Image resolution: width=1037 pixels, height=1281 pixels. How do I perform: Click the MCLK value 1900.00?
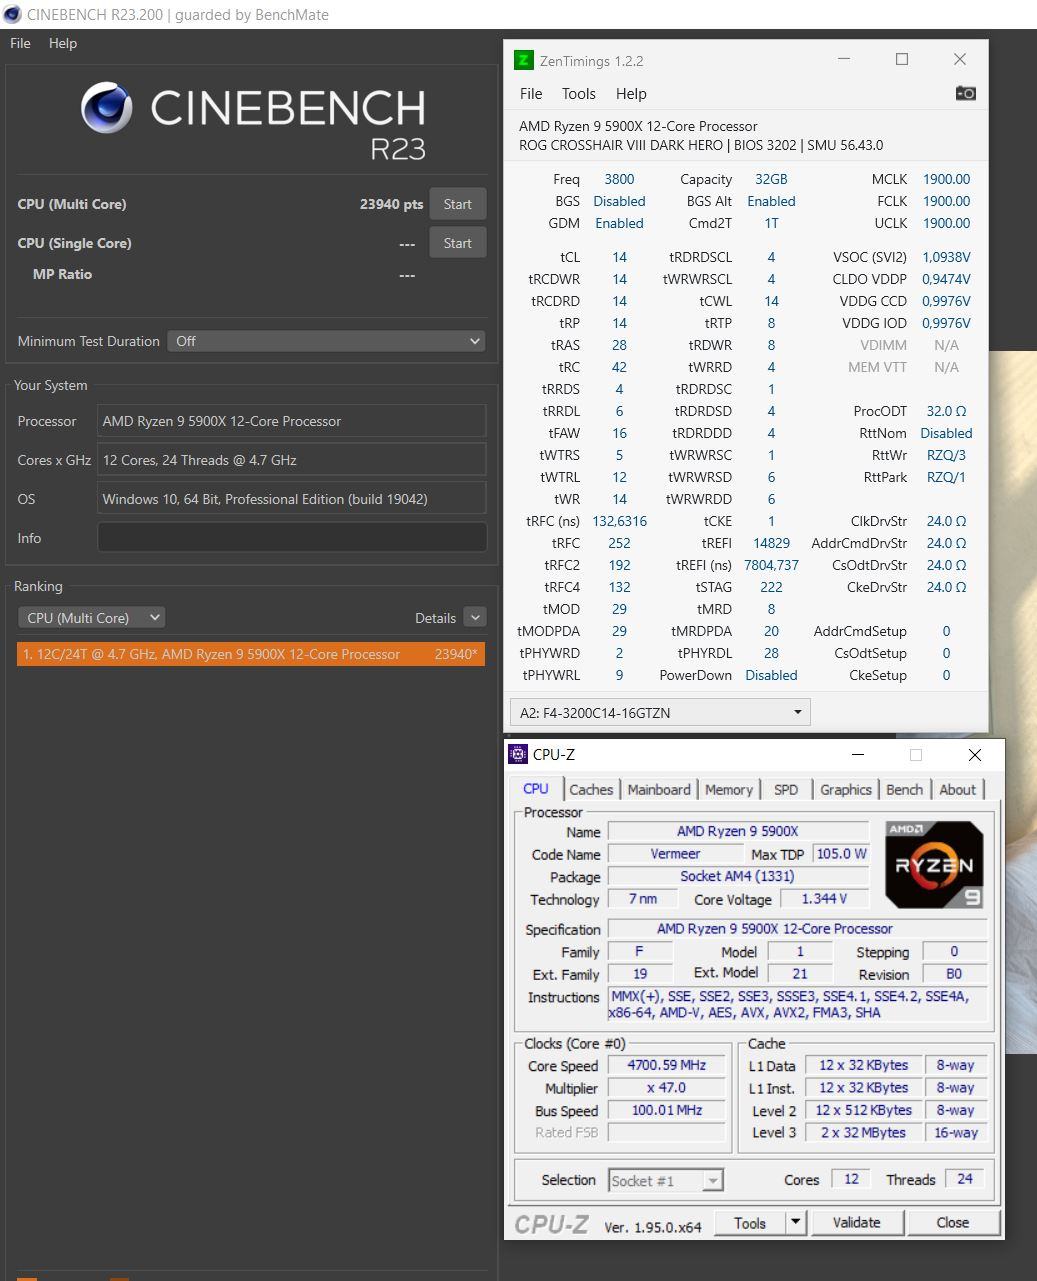(x=946, y=179)
